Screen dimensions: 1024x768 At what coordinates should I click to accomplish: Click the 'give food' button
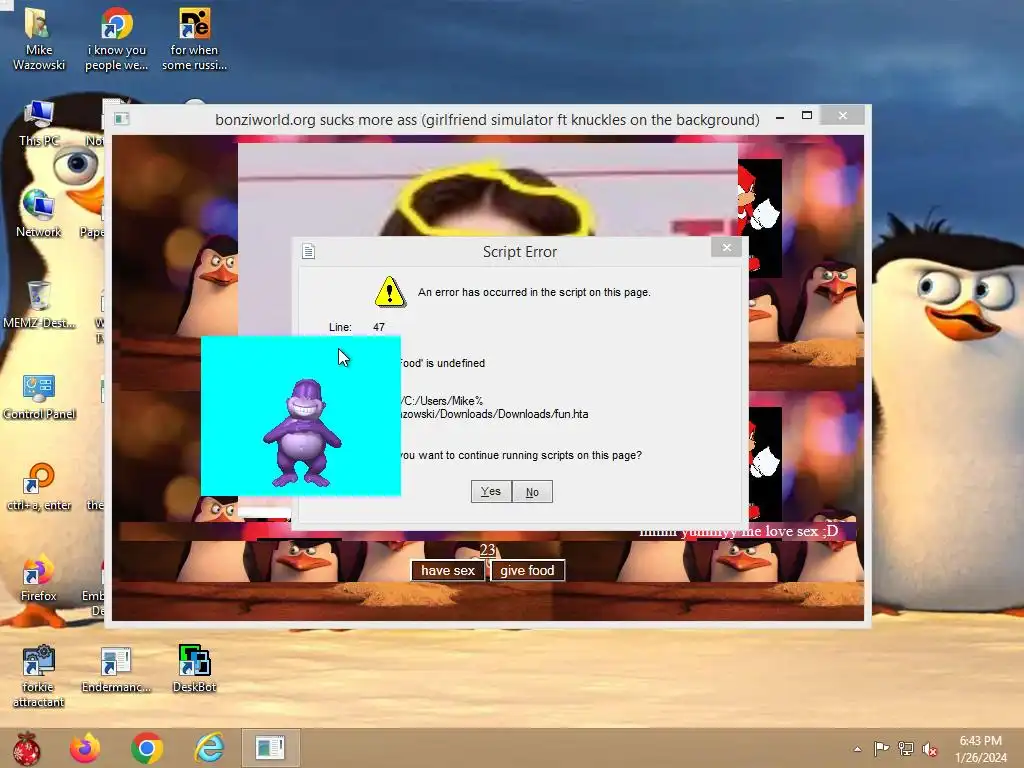528,571
